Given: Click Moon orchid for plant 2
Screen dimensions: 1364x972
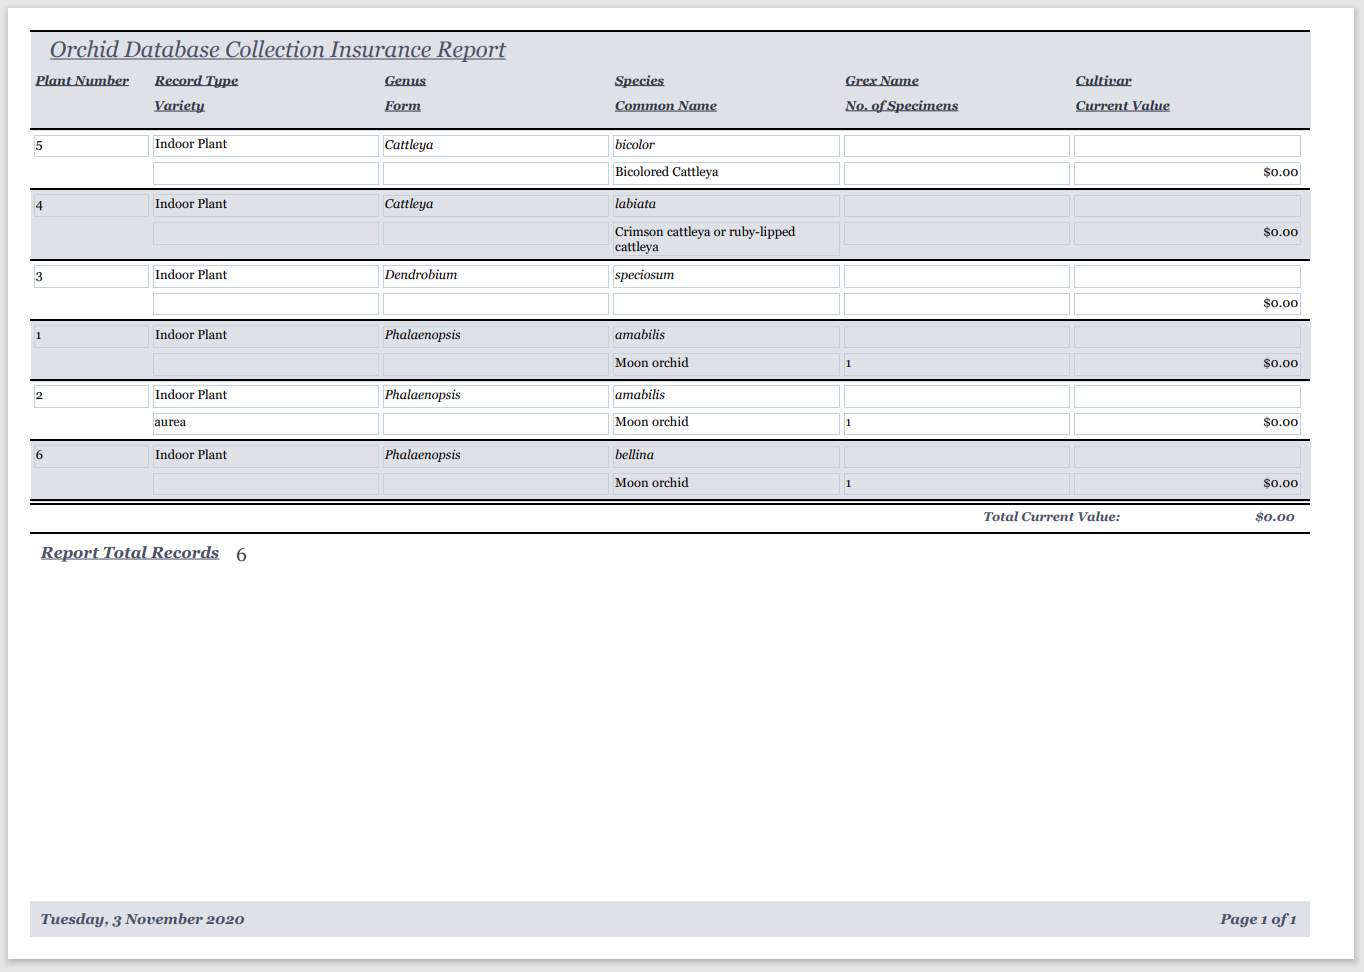Looking at the screenshot, I should pyautogui.click(x=726, y=423).
